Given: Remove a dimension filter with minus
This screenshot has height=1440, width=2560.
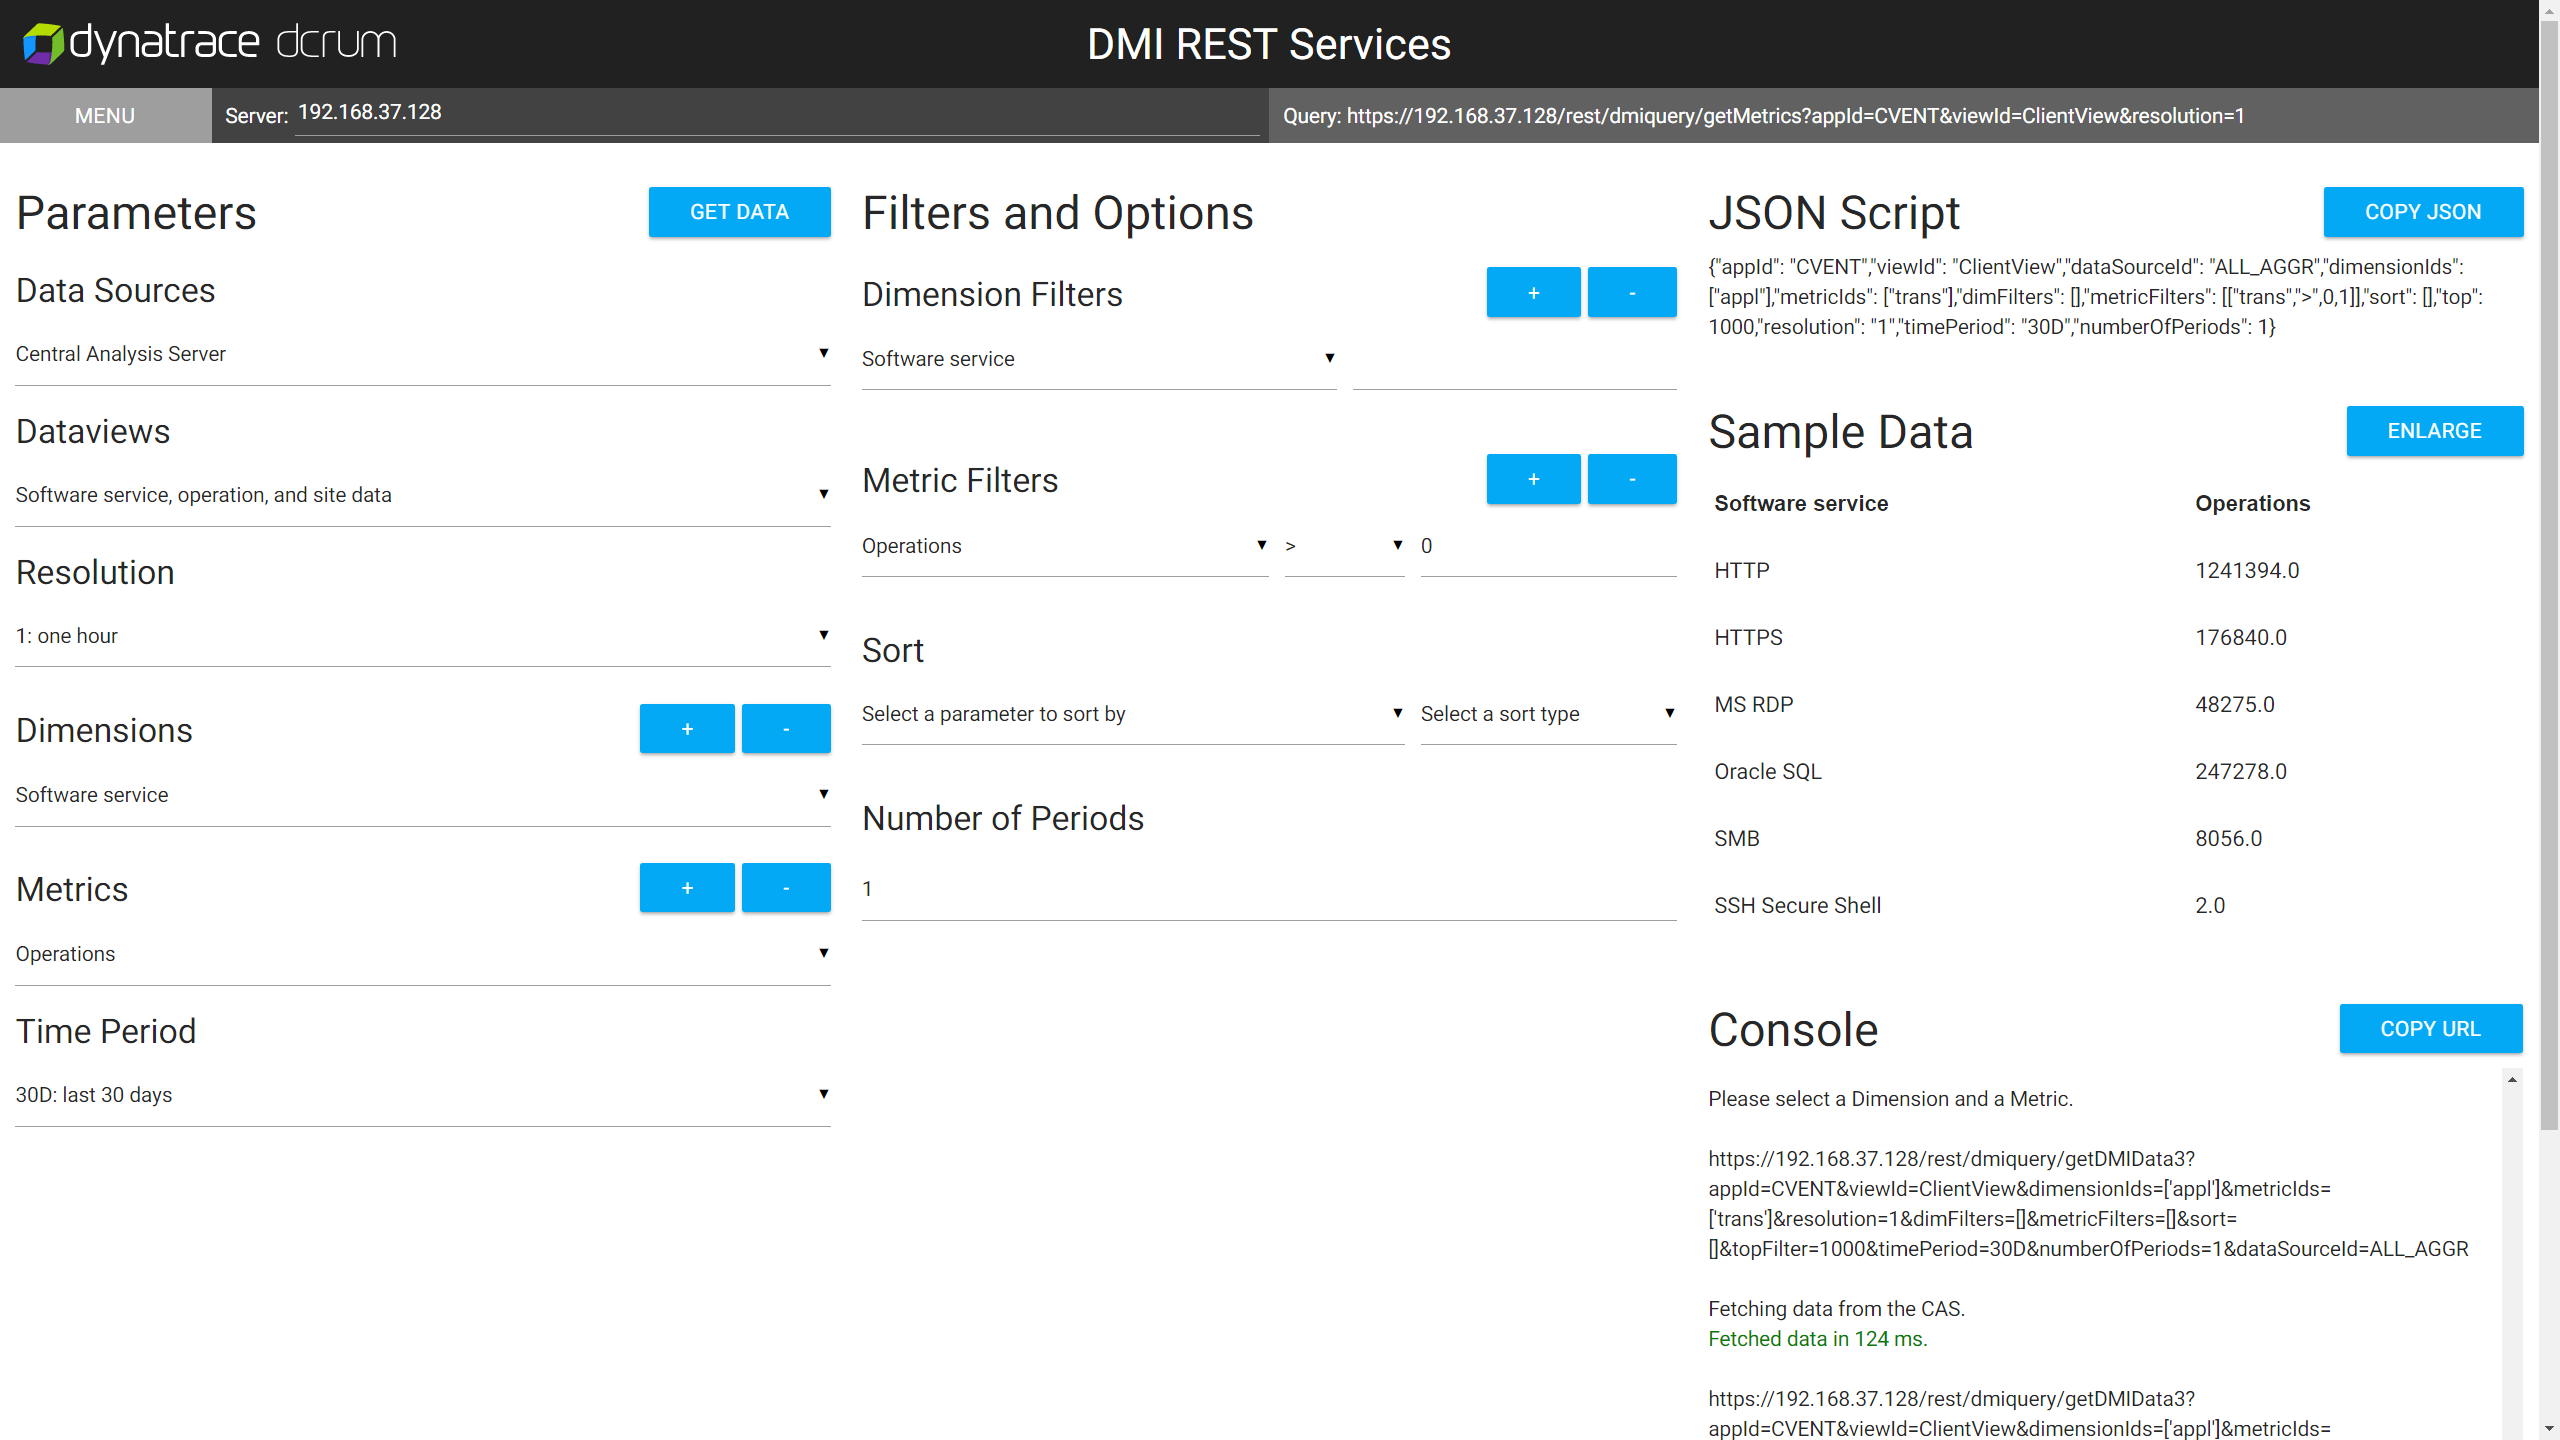Looking at the screenshot, I should click(x=1632, y=293).
